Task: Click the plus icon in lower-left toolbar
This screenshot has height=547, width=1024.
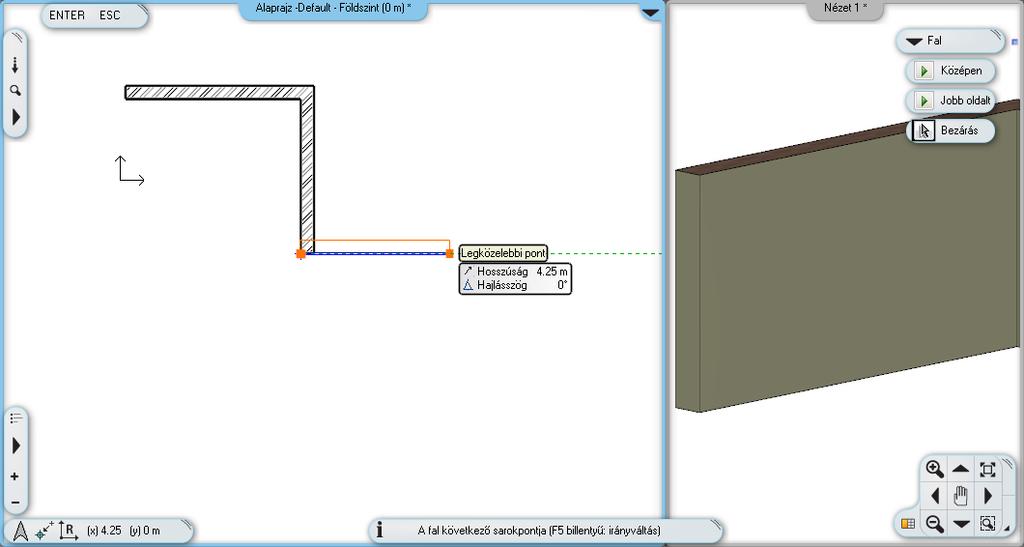Action: coord(15,477)
